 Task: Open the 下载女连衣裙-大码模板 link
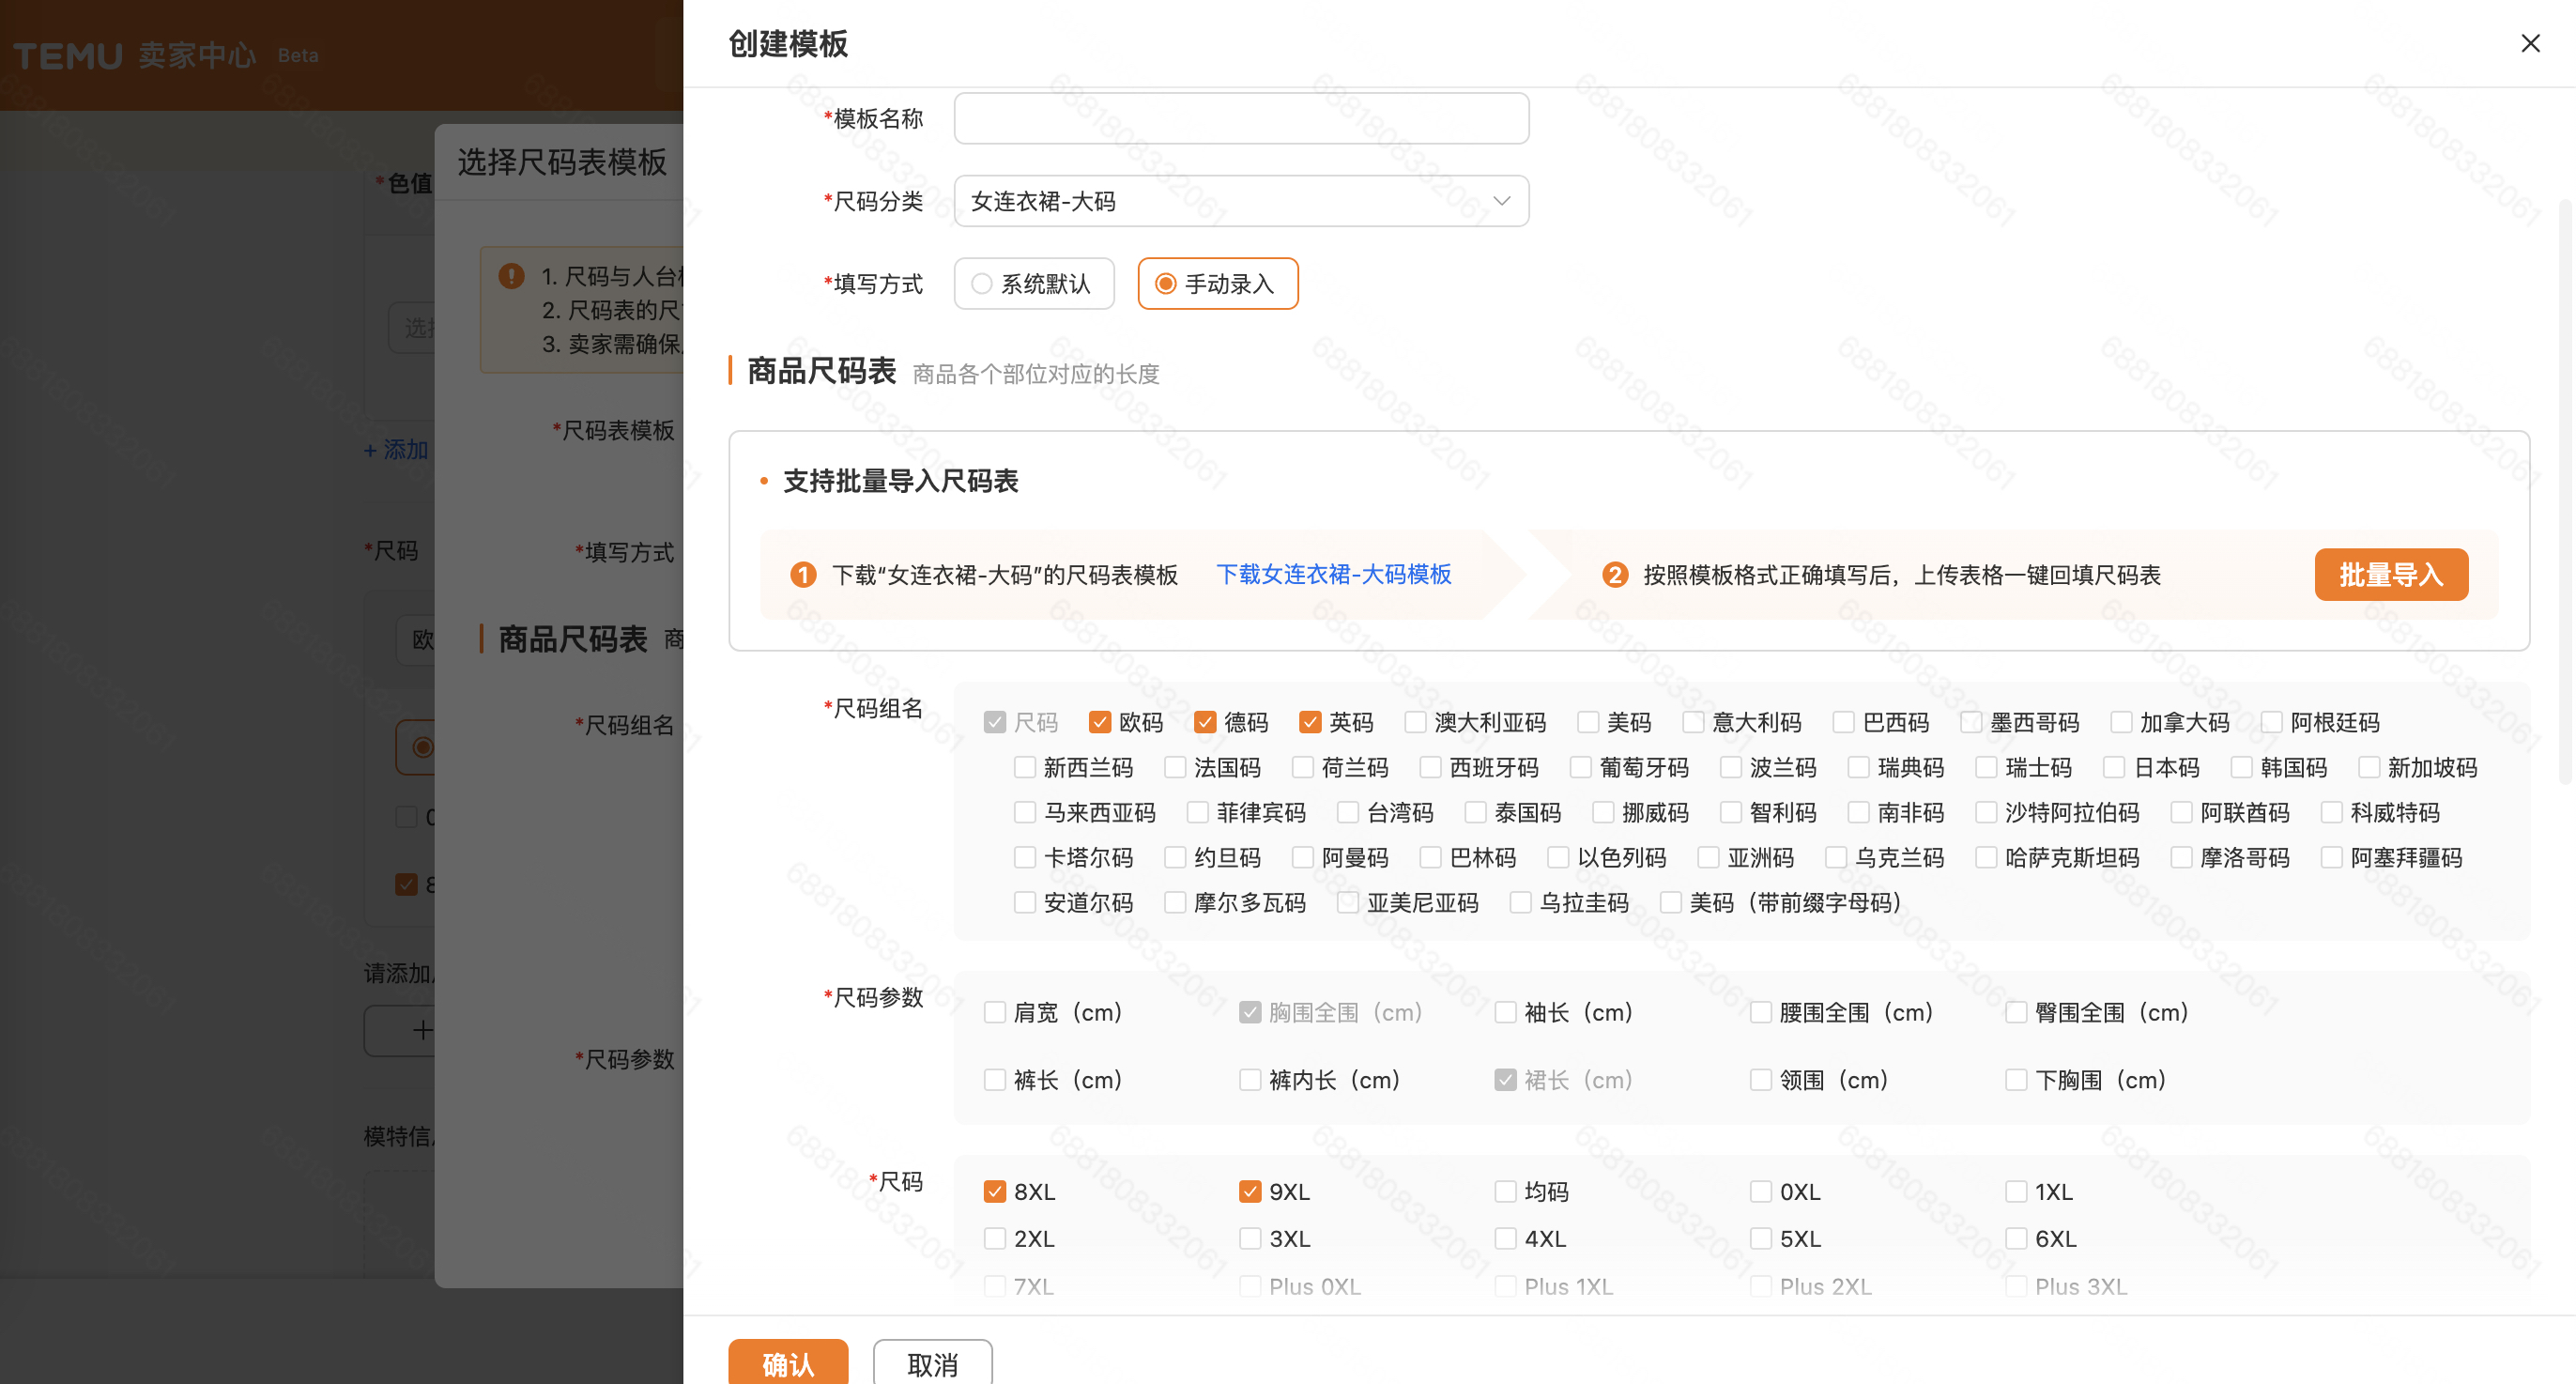point(1335,574)
